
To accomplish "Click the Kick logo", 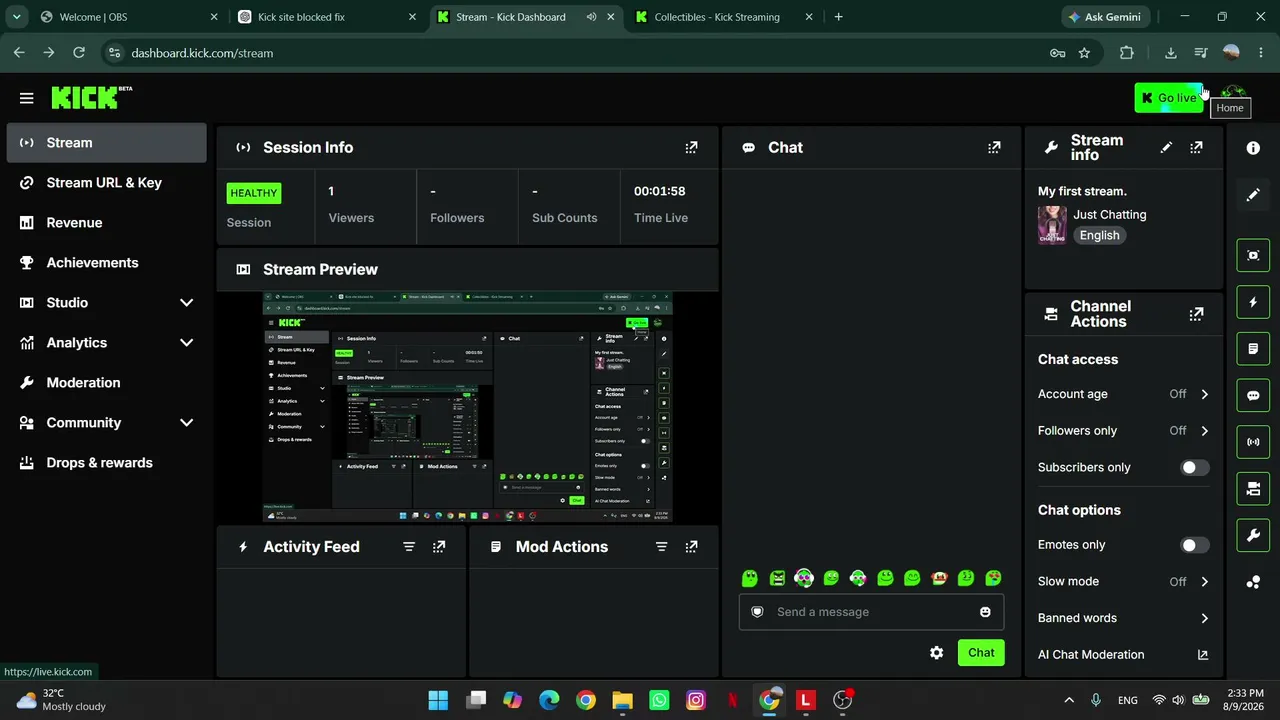I will tap(91, 97).
